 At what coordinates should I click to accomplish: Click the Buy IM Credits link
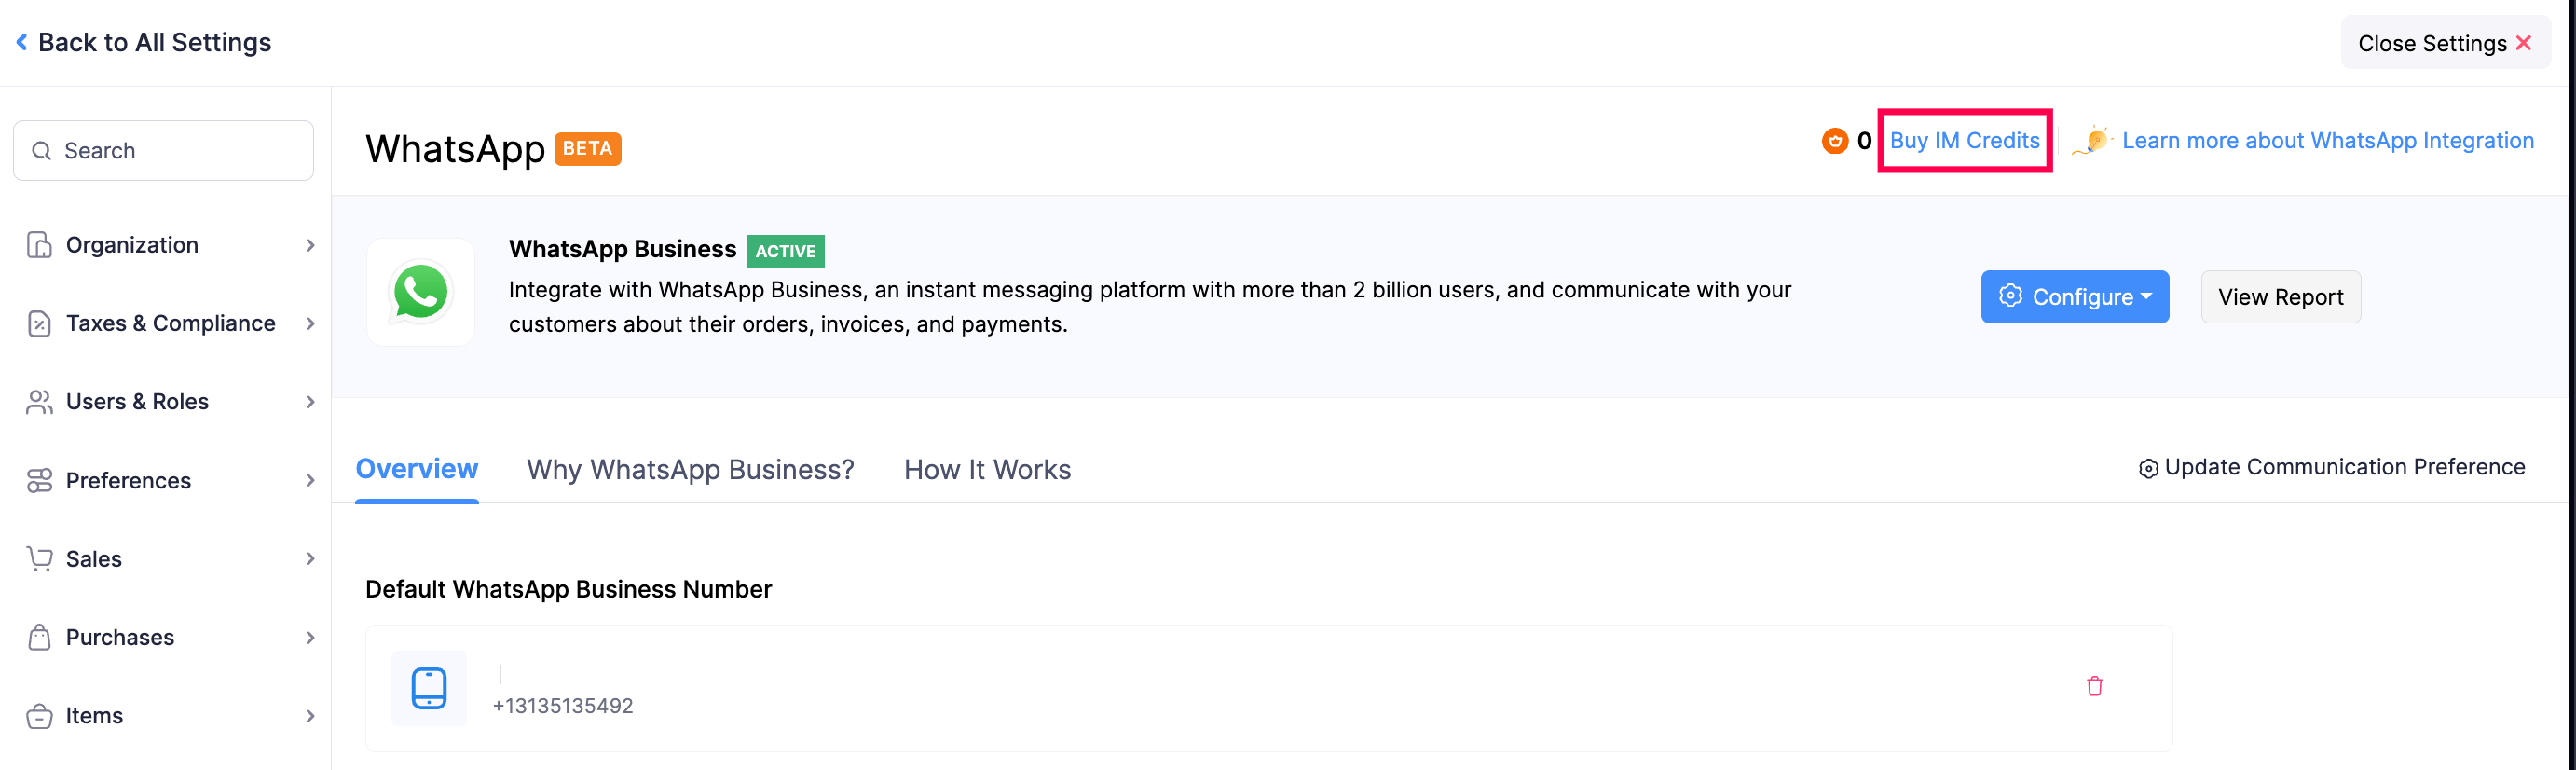[1963, 140]
